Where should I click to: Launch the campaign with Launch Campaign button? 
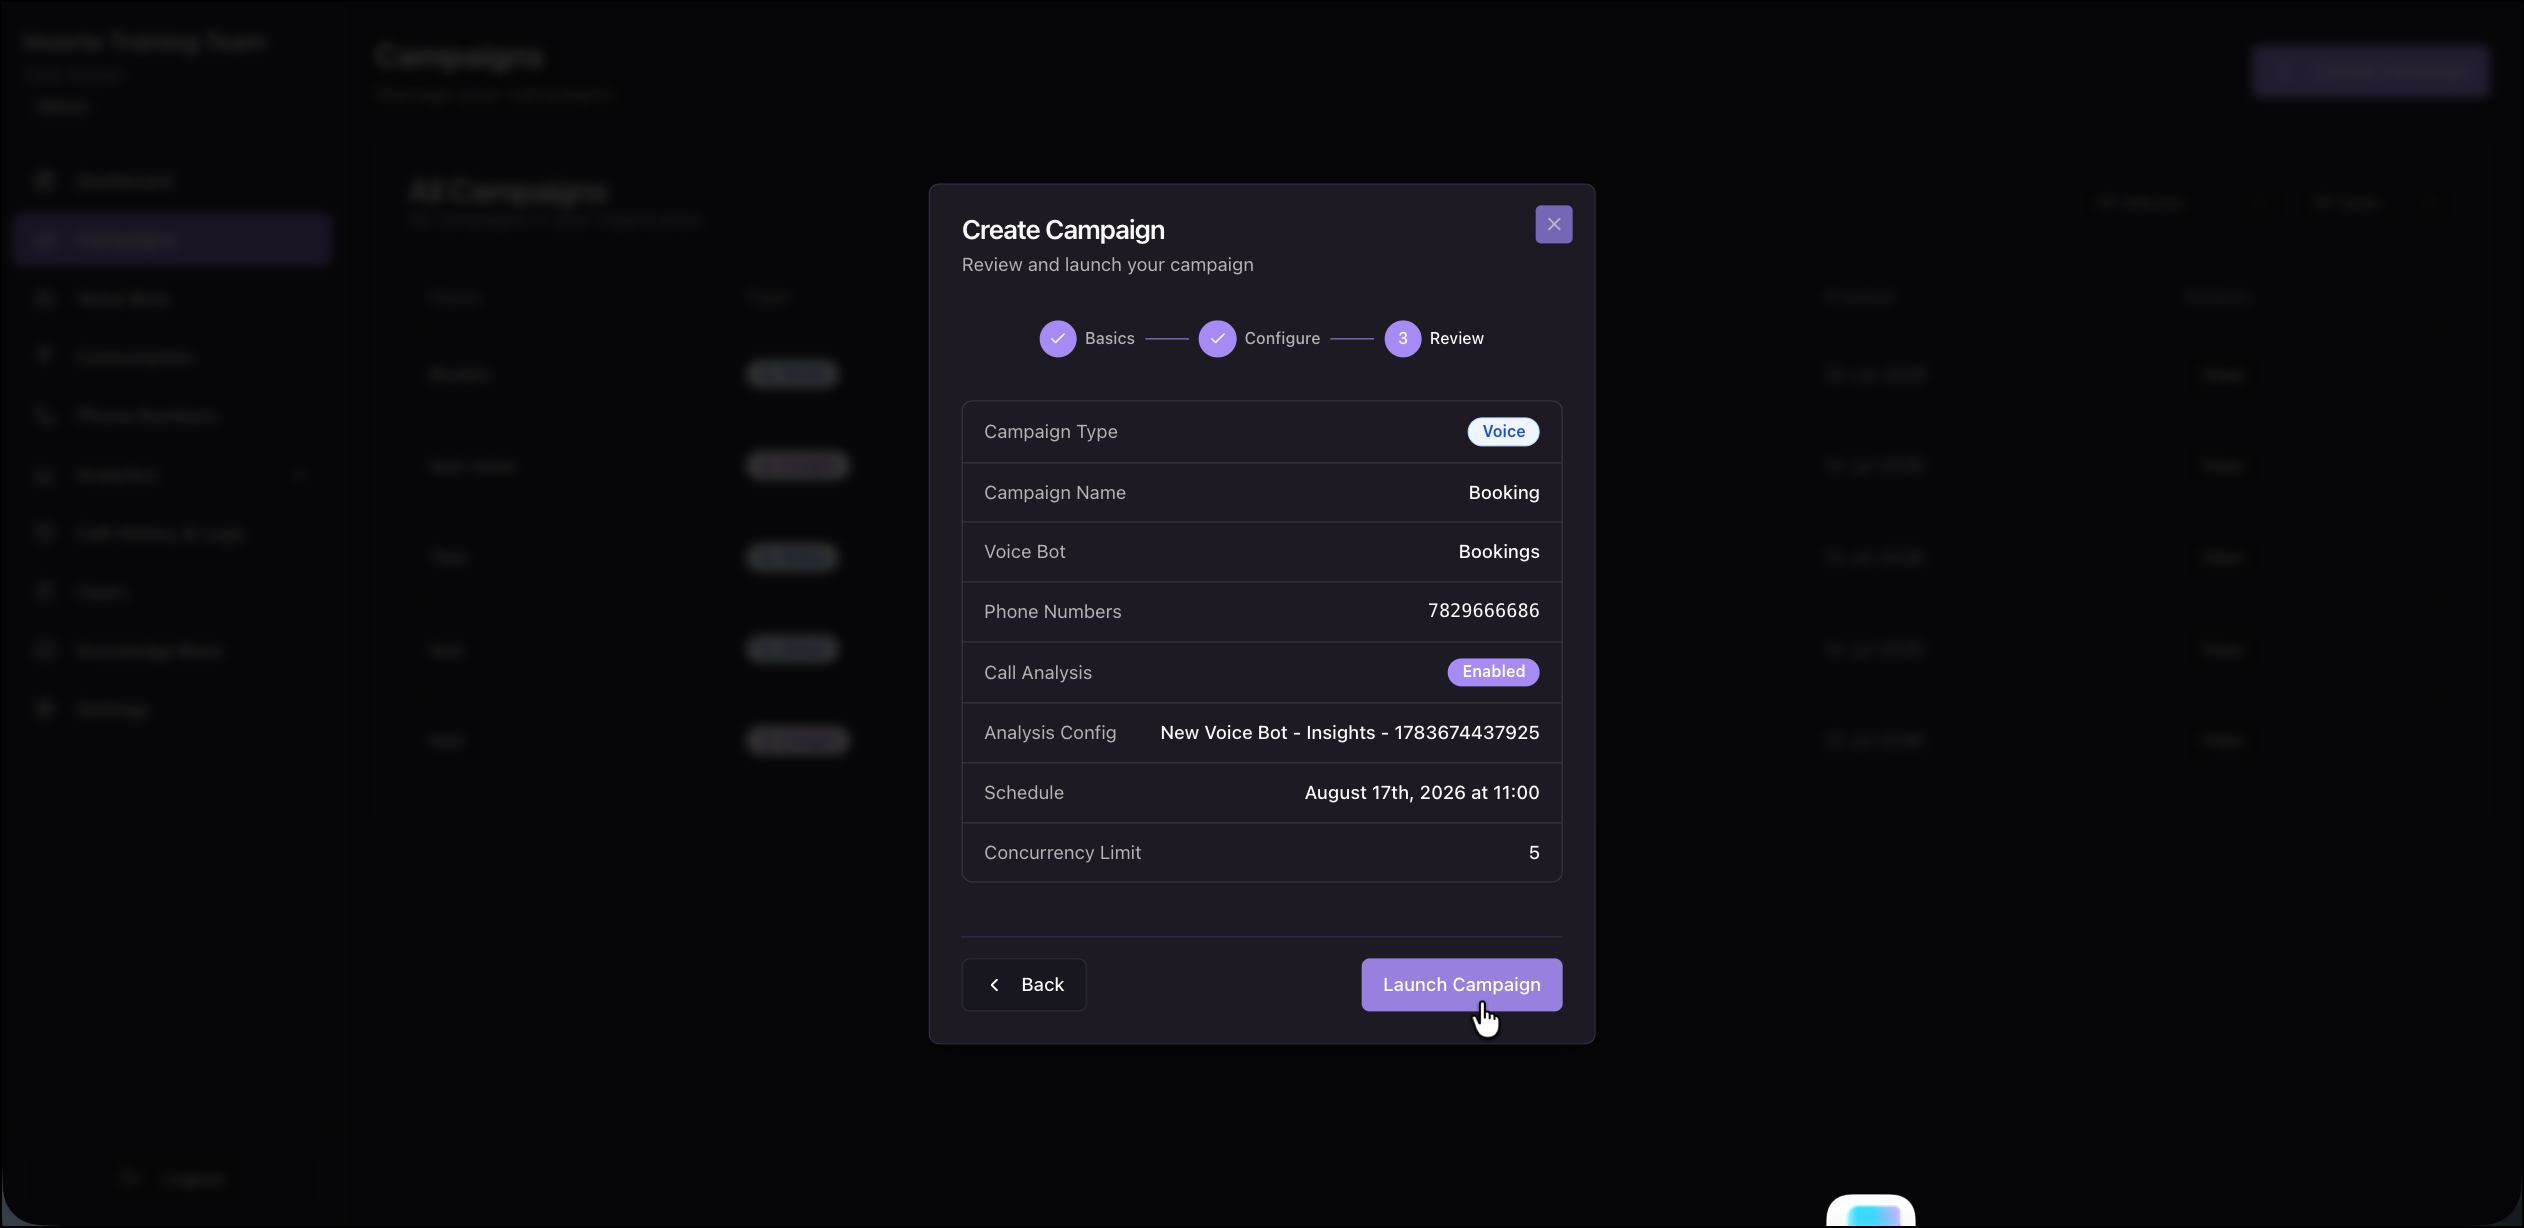[1461, 985]
